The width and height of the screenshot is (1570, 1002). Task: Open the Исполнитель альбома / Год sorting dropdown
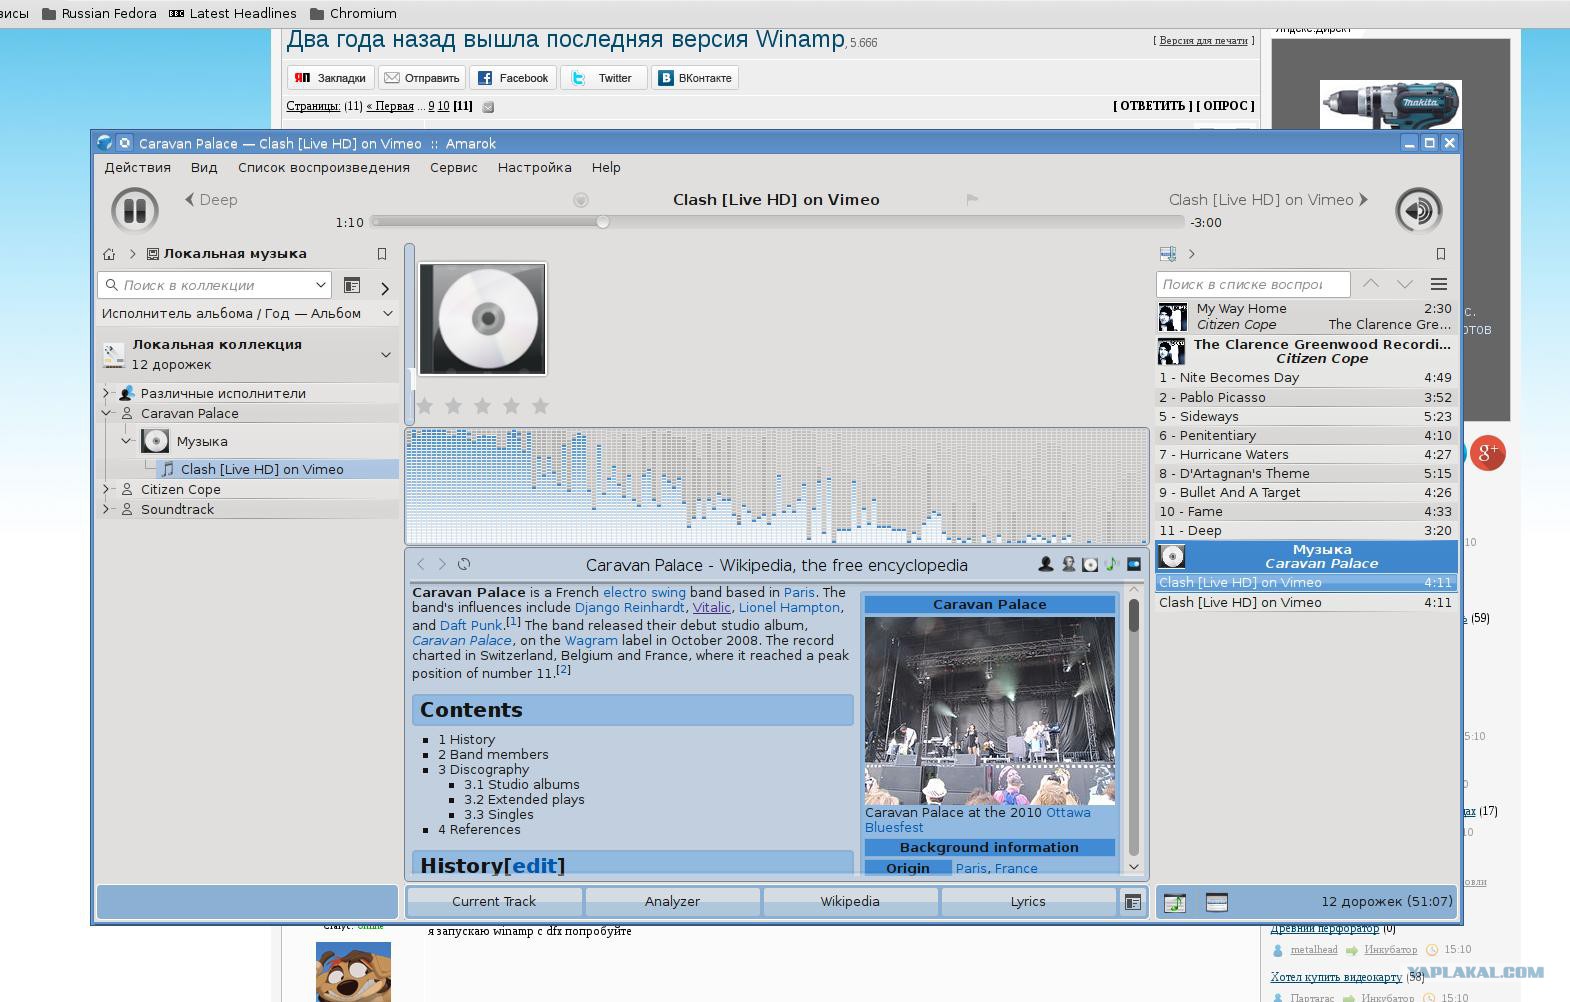pos(247,313)
